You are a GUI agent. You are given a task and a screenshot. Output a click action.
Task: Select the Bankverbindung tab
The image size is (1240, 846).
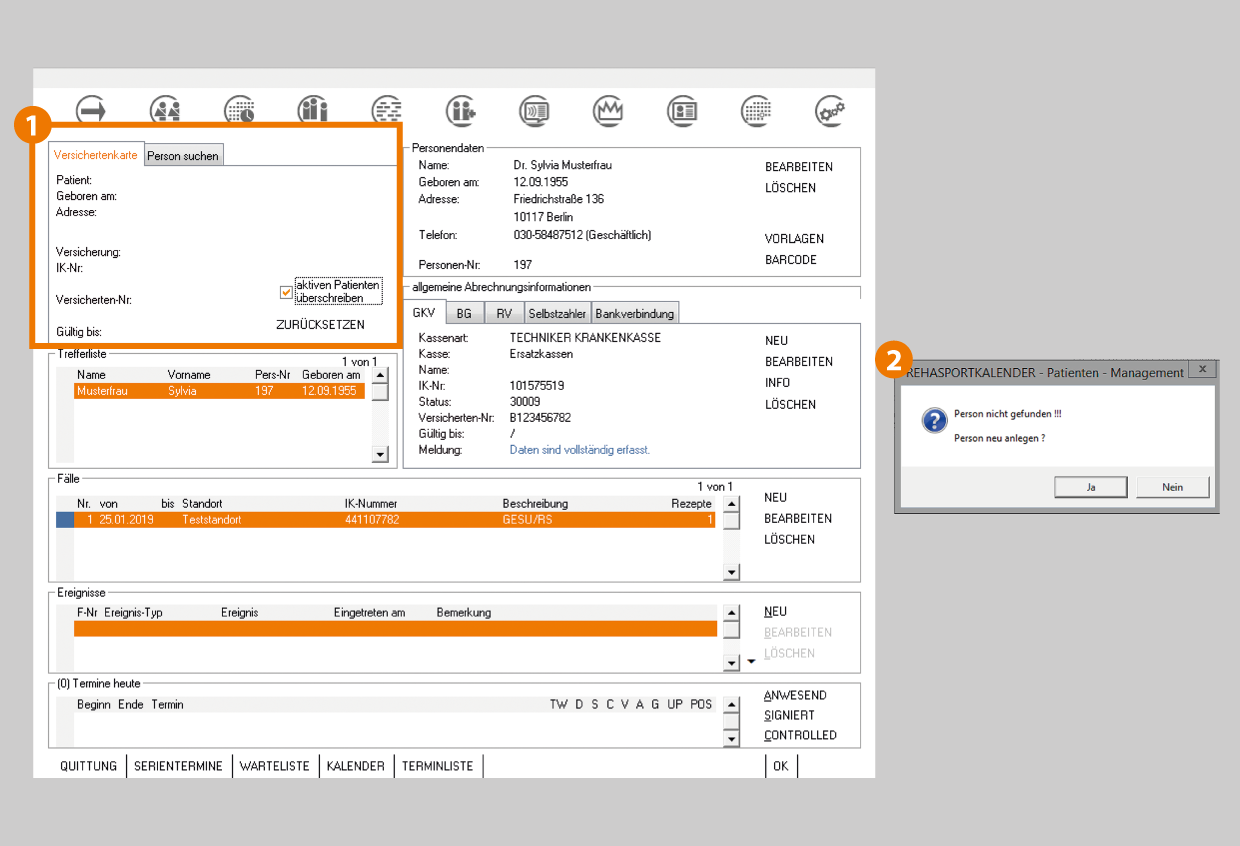(635, 314)
